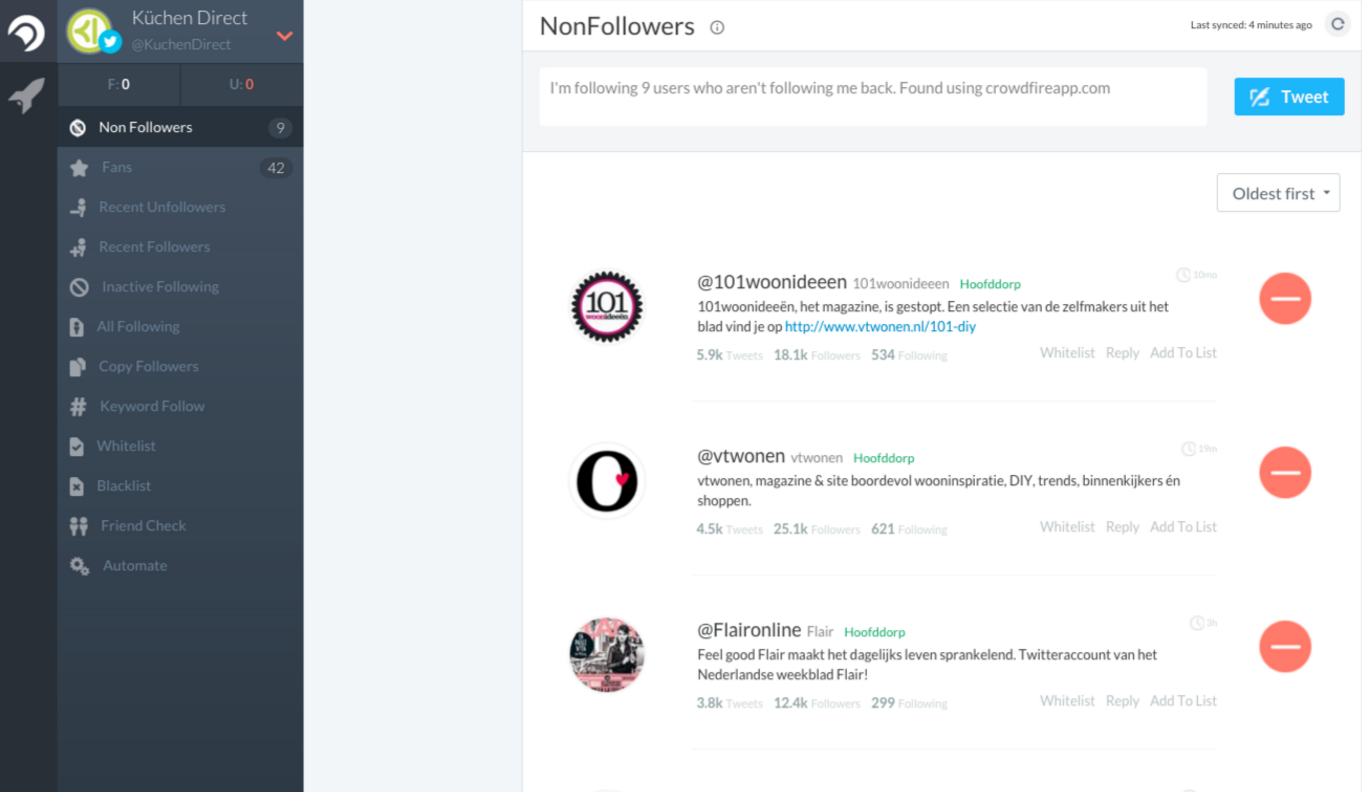Viewport: 1362px width, 792px height.
Task: Click the 19m clock icon for vtwonen
Action: click(1188, 449)
